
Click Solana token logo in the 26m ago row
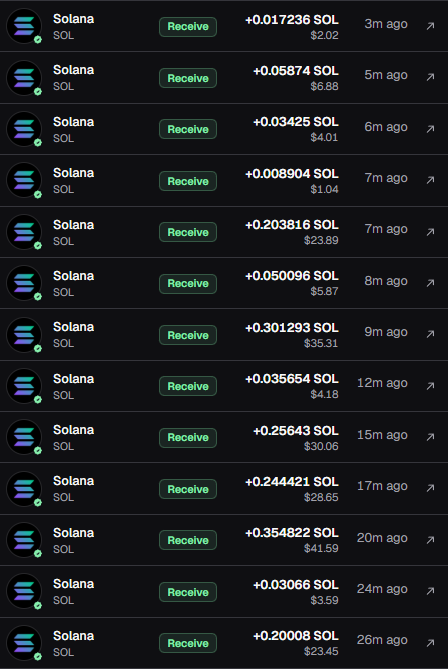pos(24,643)
